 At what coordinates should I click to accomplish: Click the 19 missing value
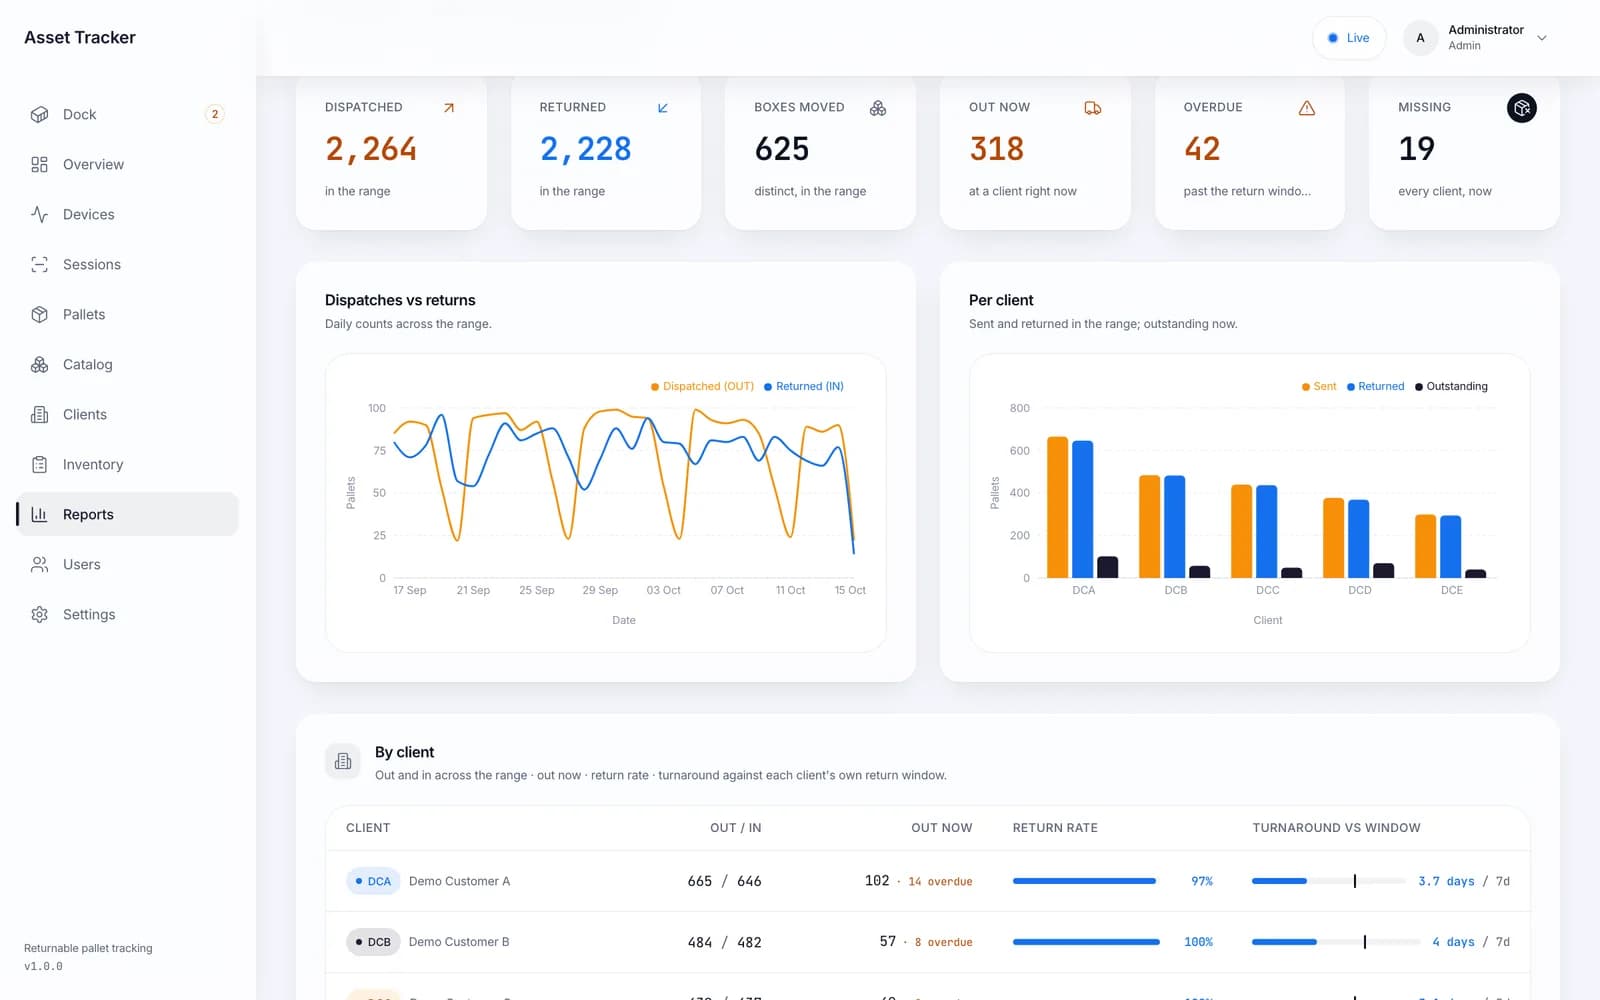[x=1416, y=149]
